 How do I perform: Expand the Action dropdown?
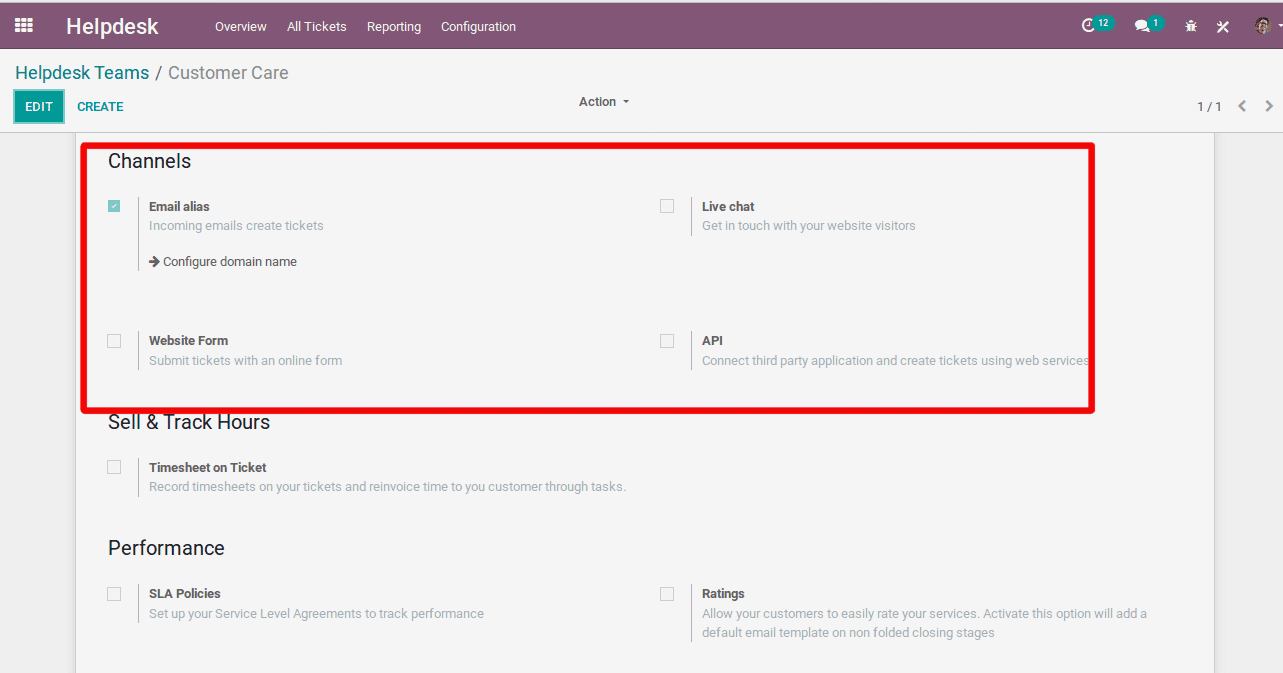click(x=604, y=102)
